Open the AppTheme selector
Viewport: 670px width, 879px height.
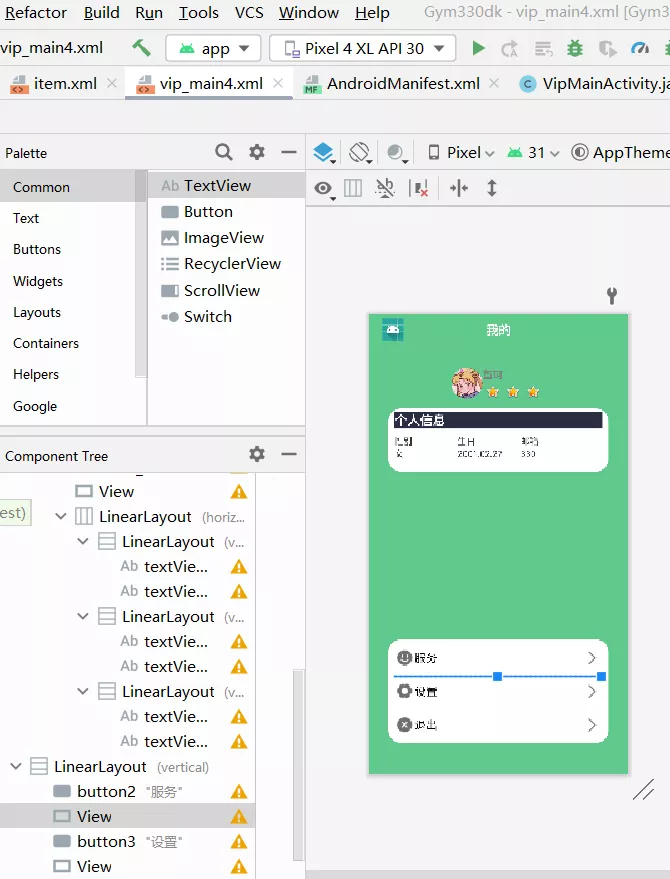coord(620,152)
